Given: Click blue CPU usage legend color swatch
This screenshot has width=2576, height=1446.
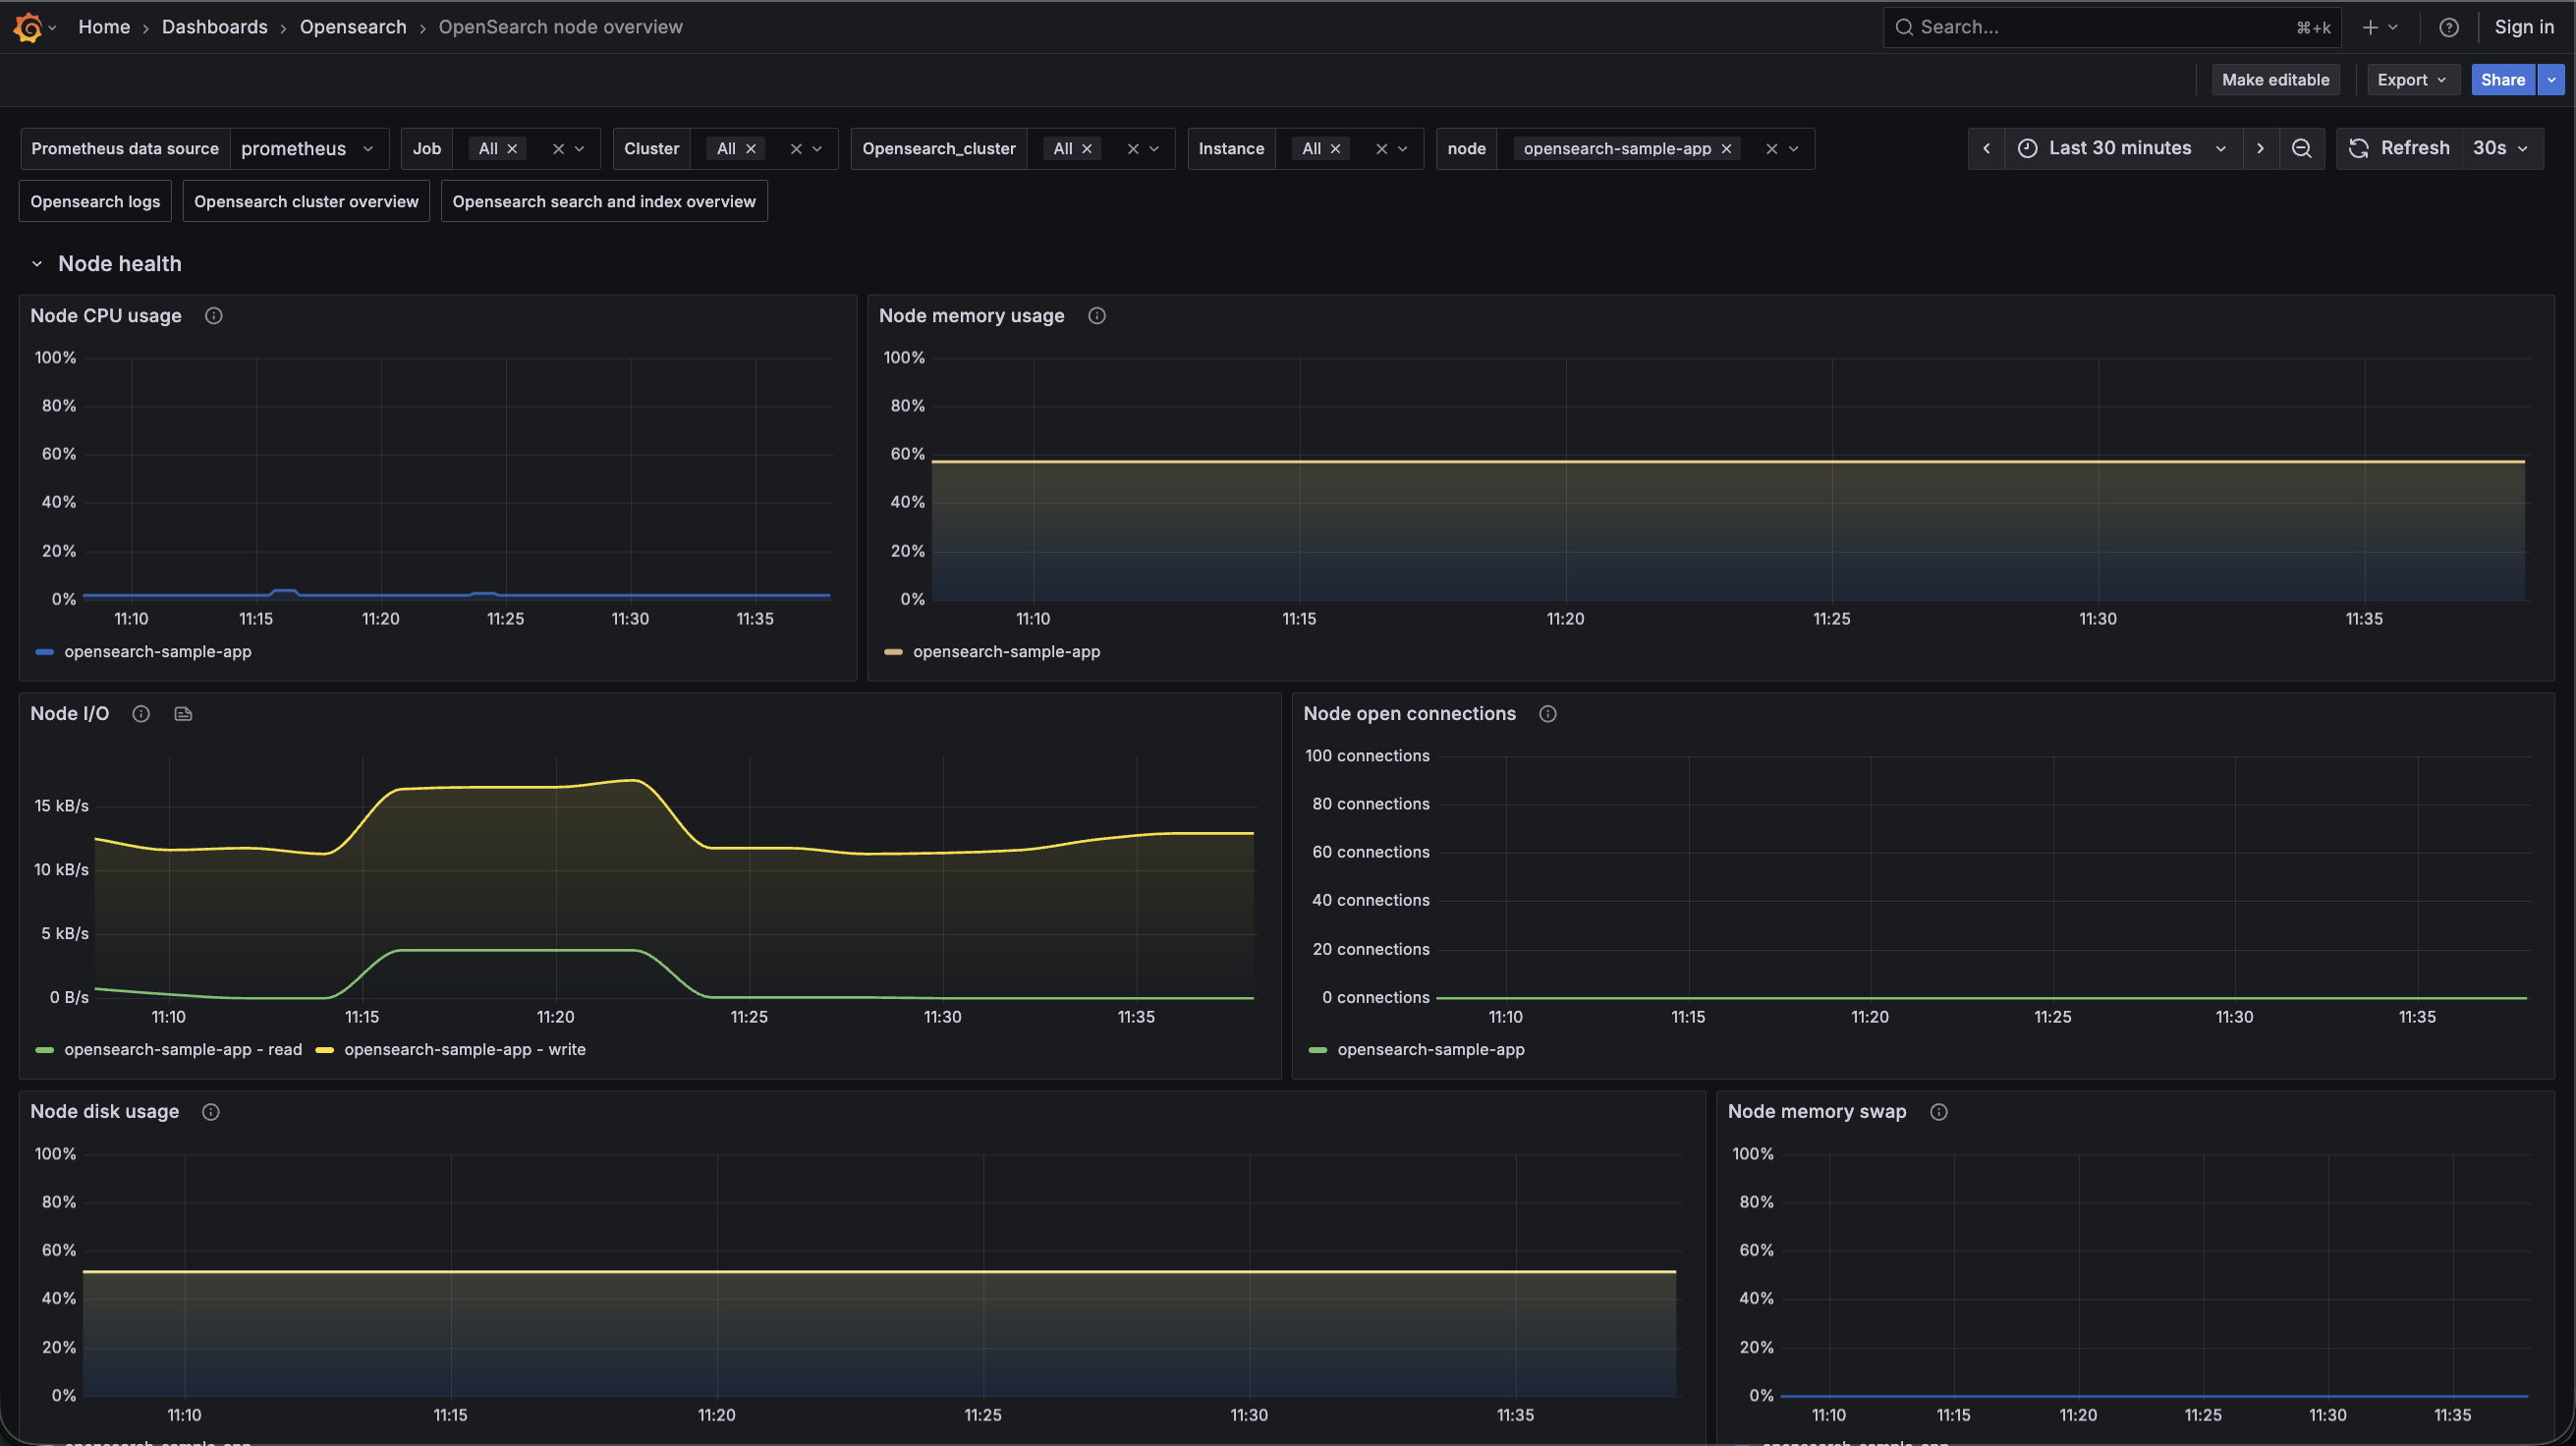Looking at the screenshot, I should click(x=44, y=652).
